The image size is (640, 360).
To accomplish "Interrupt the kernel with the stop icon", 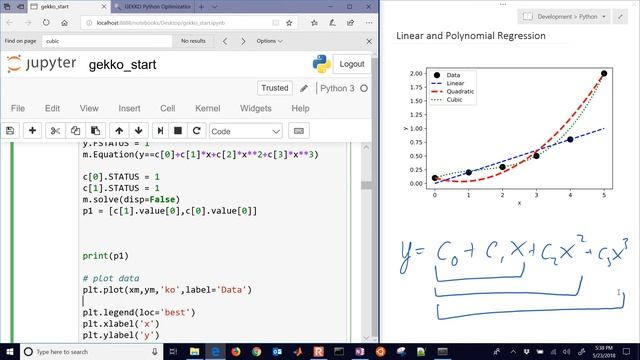I will click(178, 131).
